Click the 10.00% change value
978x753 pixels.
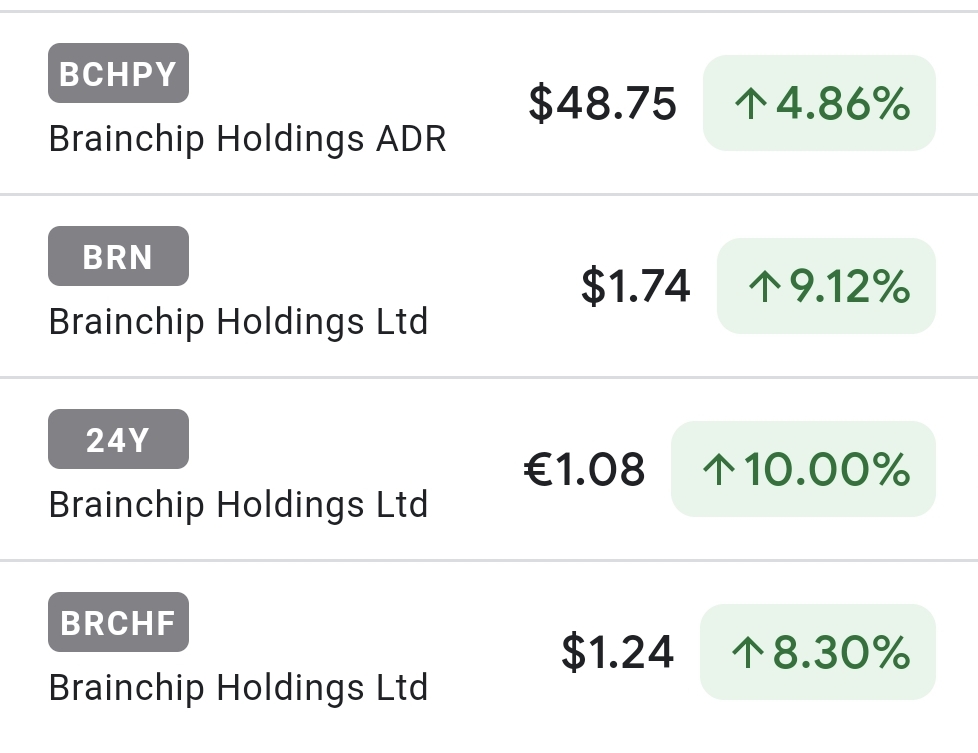[827, 470]
